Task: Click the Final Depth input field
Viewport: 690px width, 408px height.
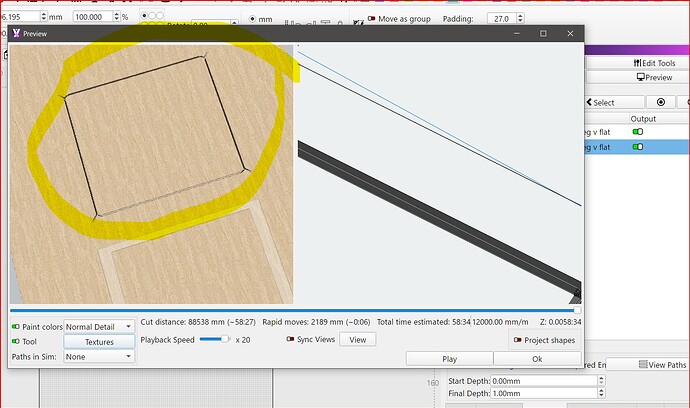Action: point(544,393)
